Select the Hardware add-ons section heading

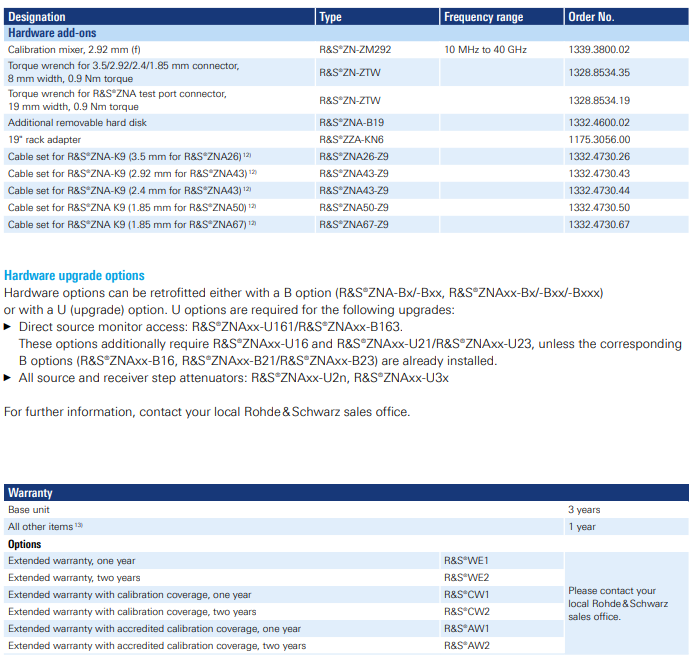pos(52,33)
